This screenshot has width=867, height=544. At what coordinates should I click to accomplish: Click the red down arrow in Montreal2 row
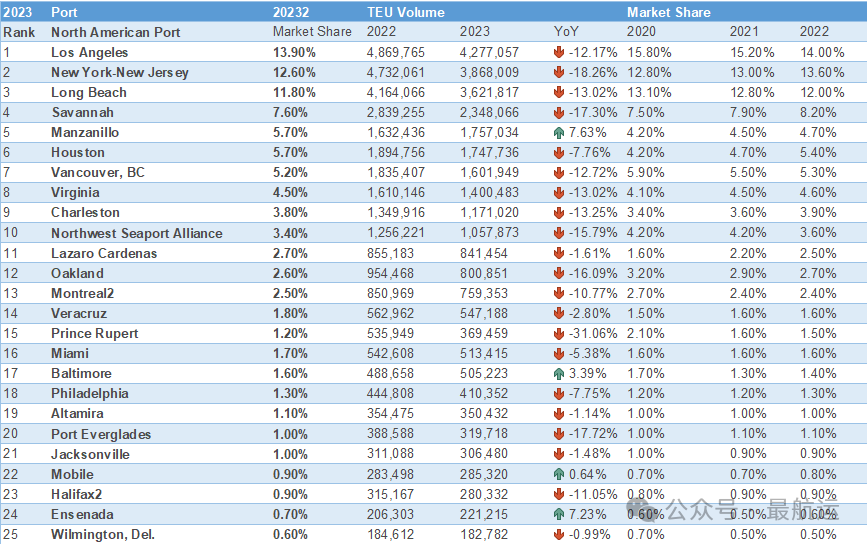click(558, 293)
